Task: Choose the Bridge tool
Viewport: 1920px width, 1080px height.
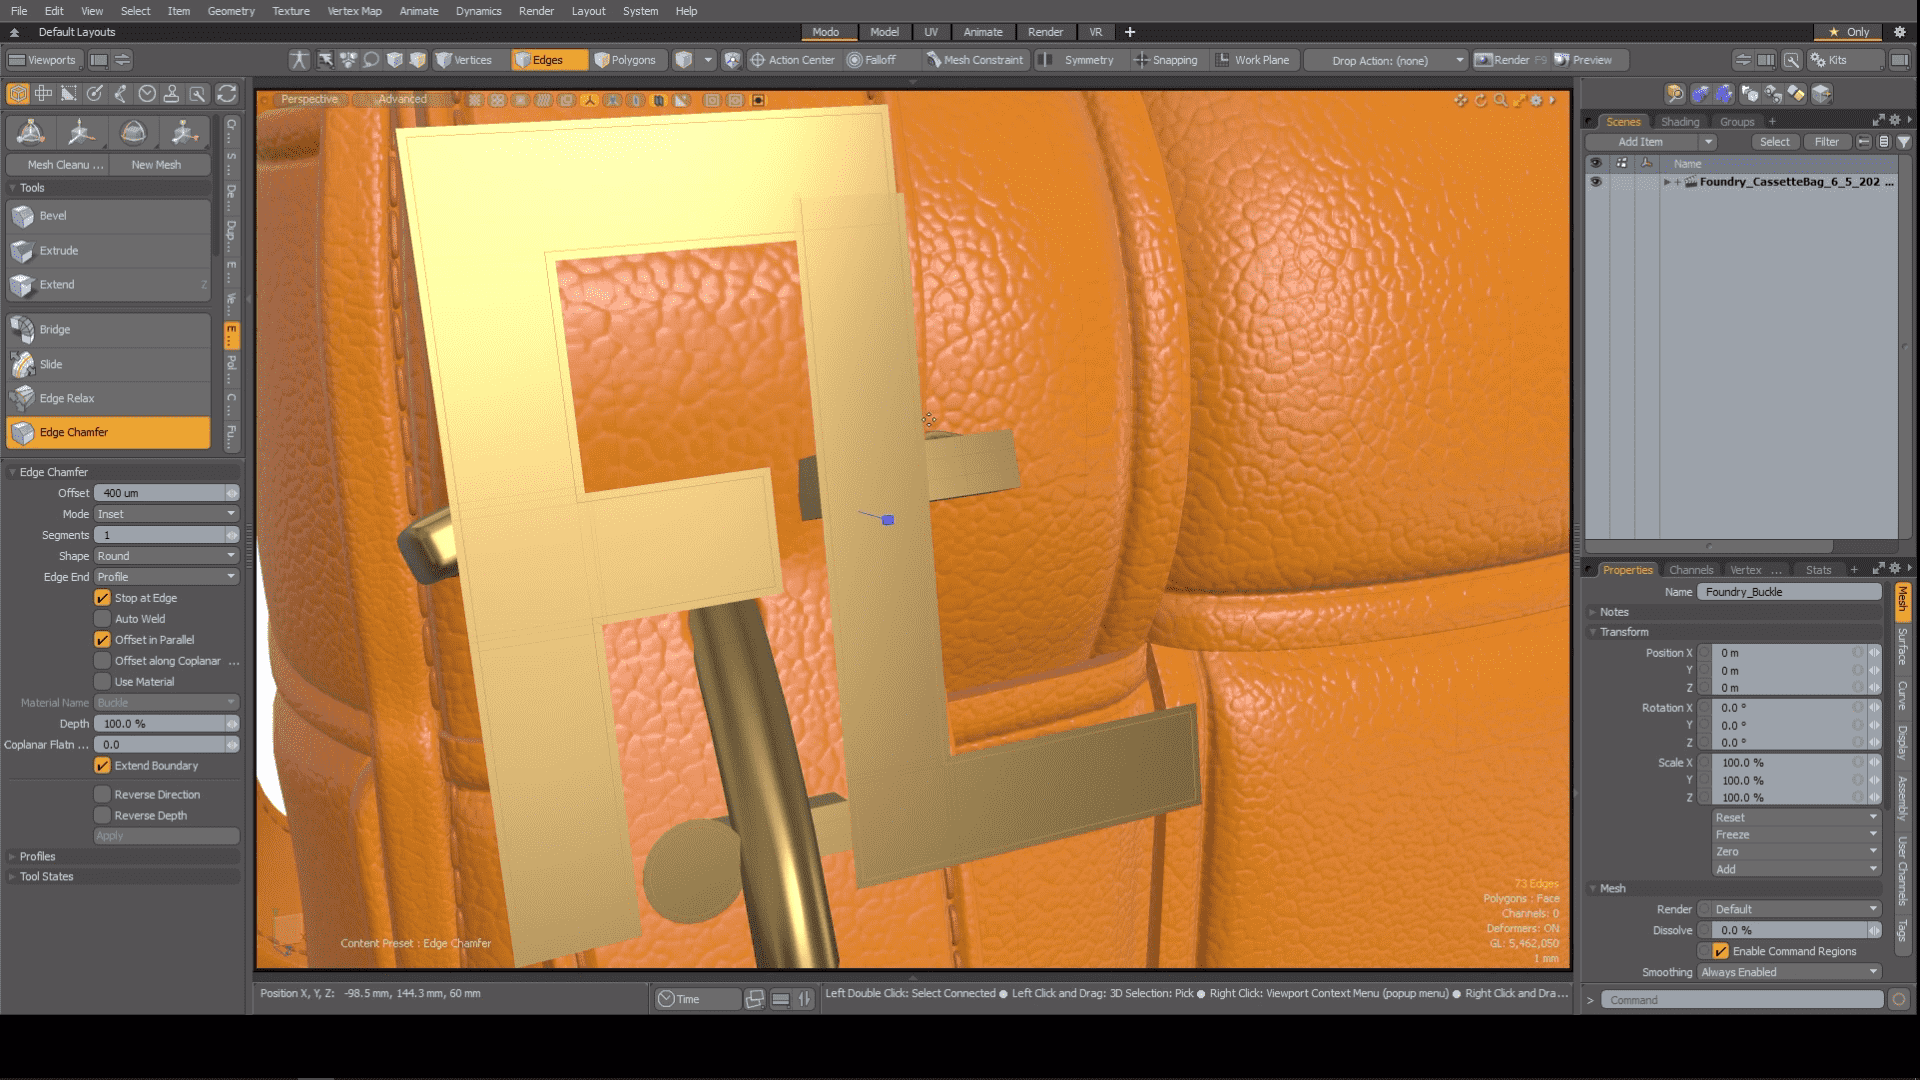Action: click(54, 330)
